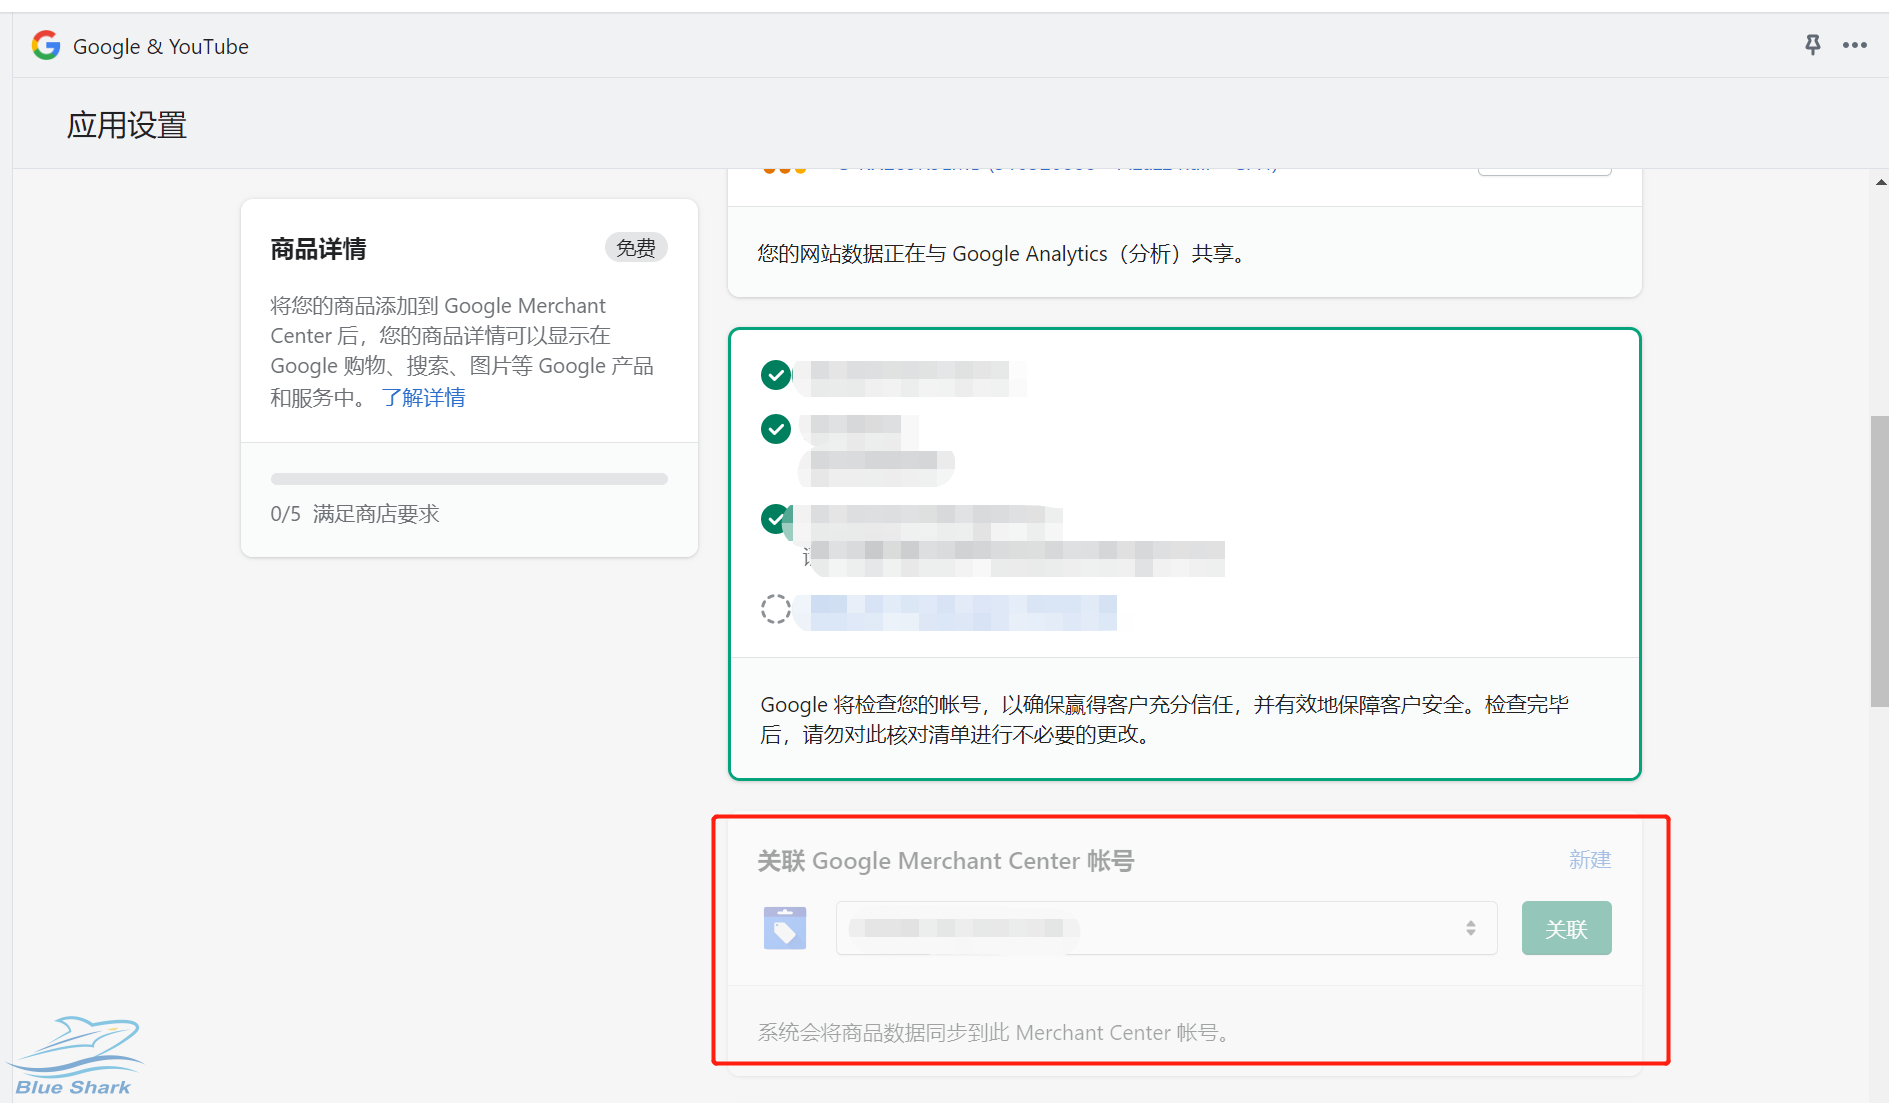Click the Google logo icon in header
1889x1103 pixels.
point(46,45)
